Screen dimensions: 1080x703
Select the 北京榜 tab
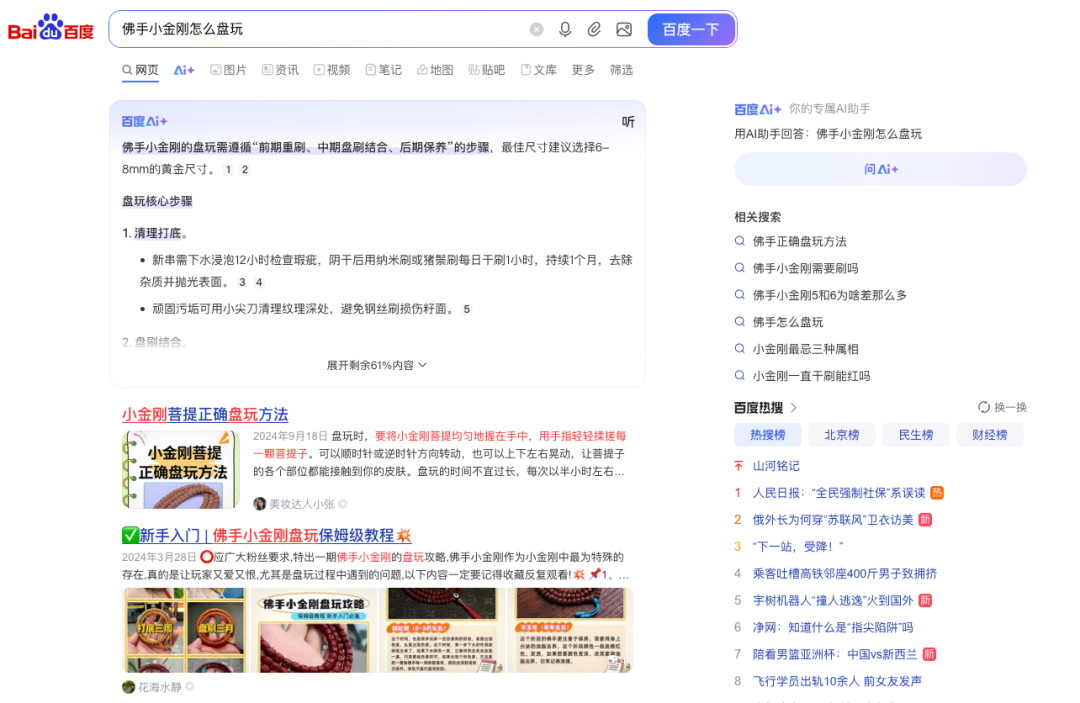pyautogui.click(x=842, y=434)
